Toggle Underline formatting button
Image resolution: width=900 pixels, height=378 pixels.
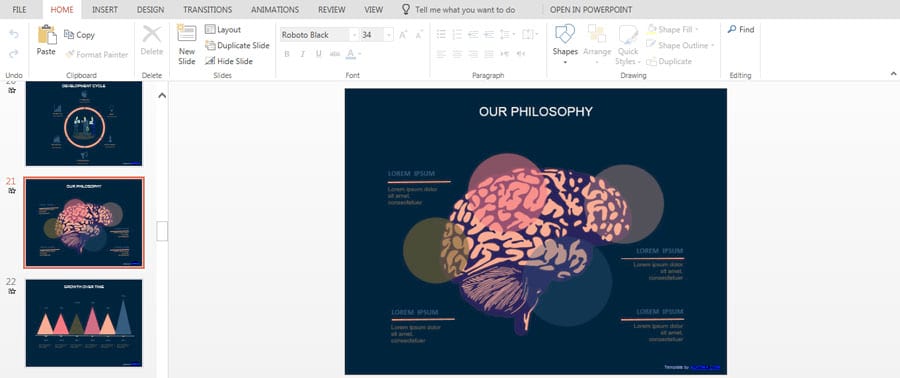[319, 54]
